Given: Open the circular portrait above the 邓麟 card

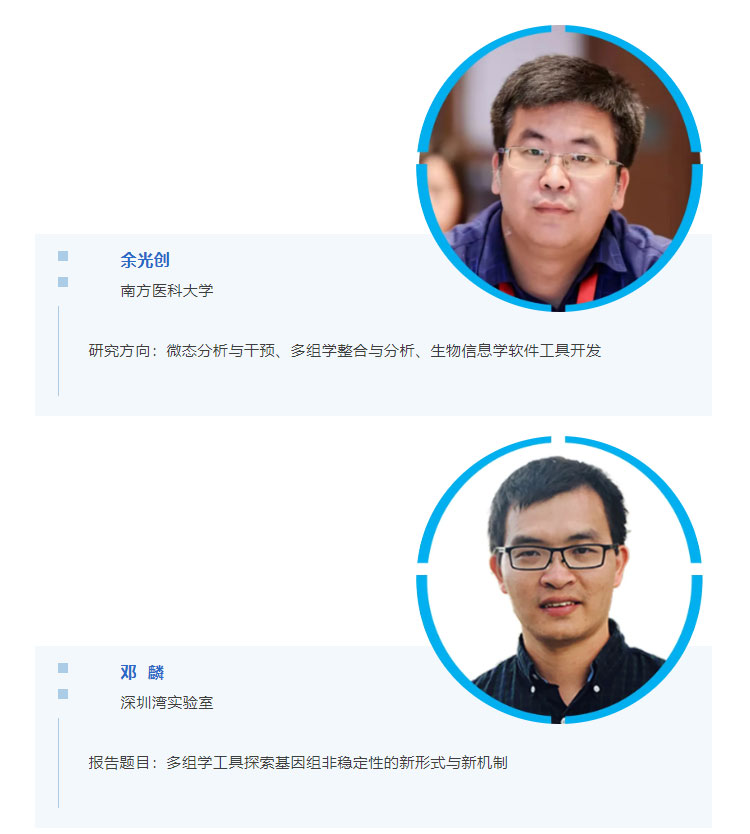Looking at the screenshot, I should point(559,580).
